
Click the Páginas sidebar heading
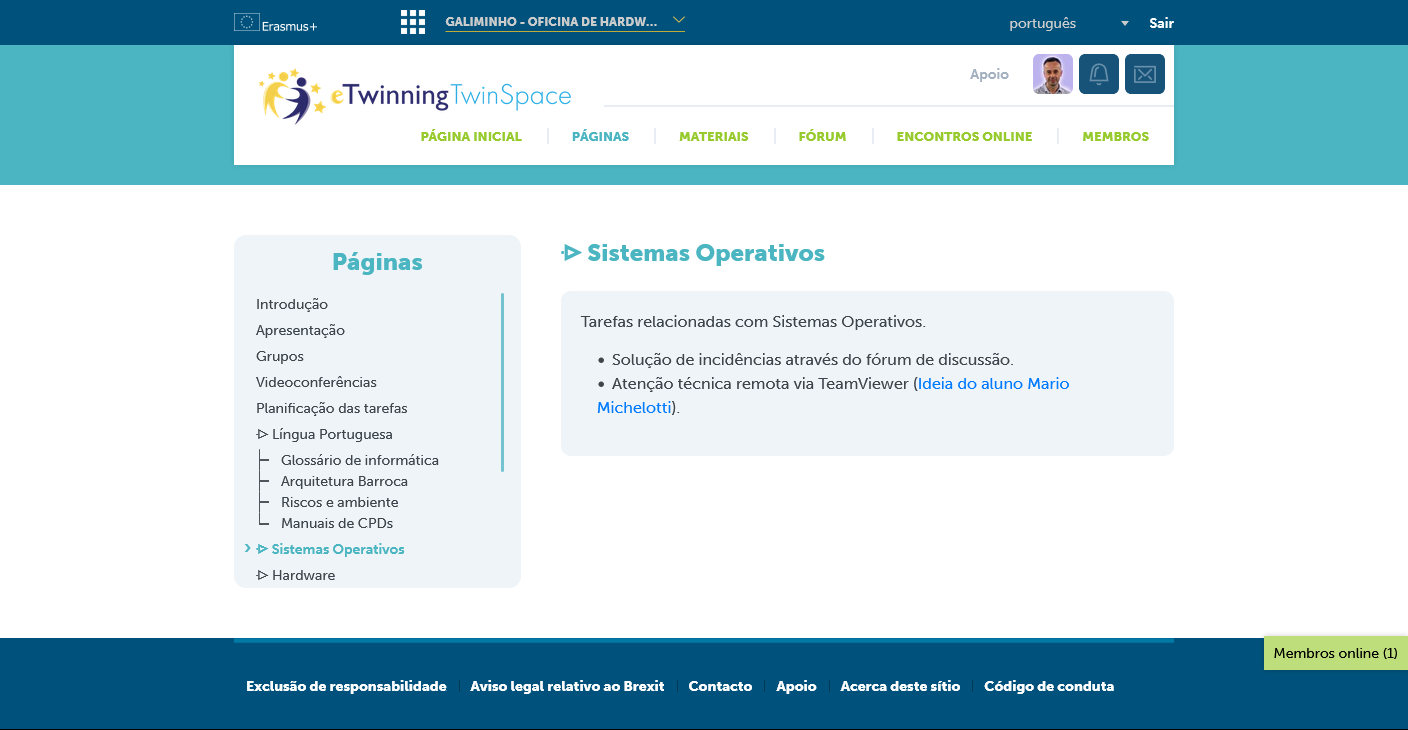(377, 262)
